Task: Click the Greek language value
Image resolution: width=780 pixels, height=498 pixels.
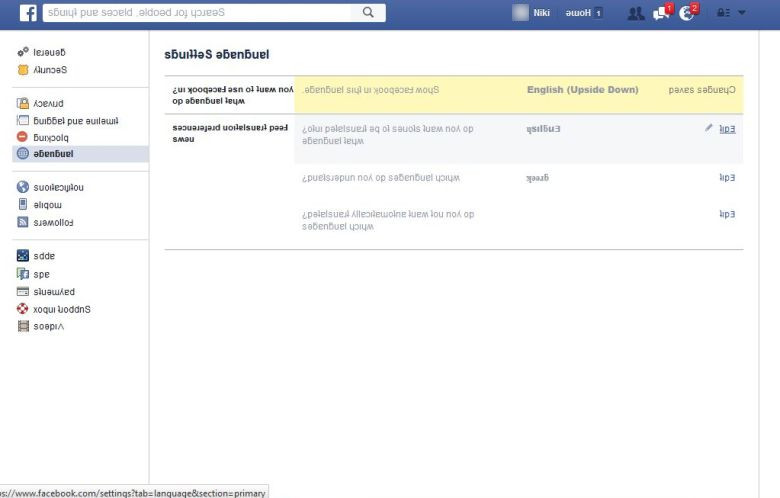Action: click(537, 178)
